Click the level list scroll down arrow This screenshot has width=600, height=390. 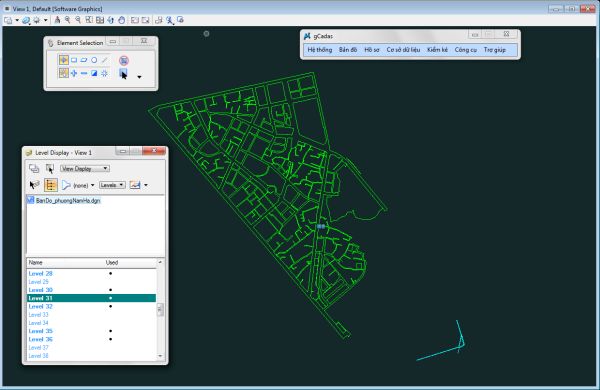tap(160, 356)
